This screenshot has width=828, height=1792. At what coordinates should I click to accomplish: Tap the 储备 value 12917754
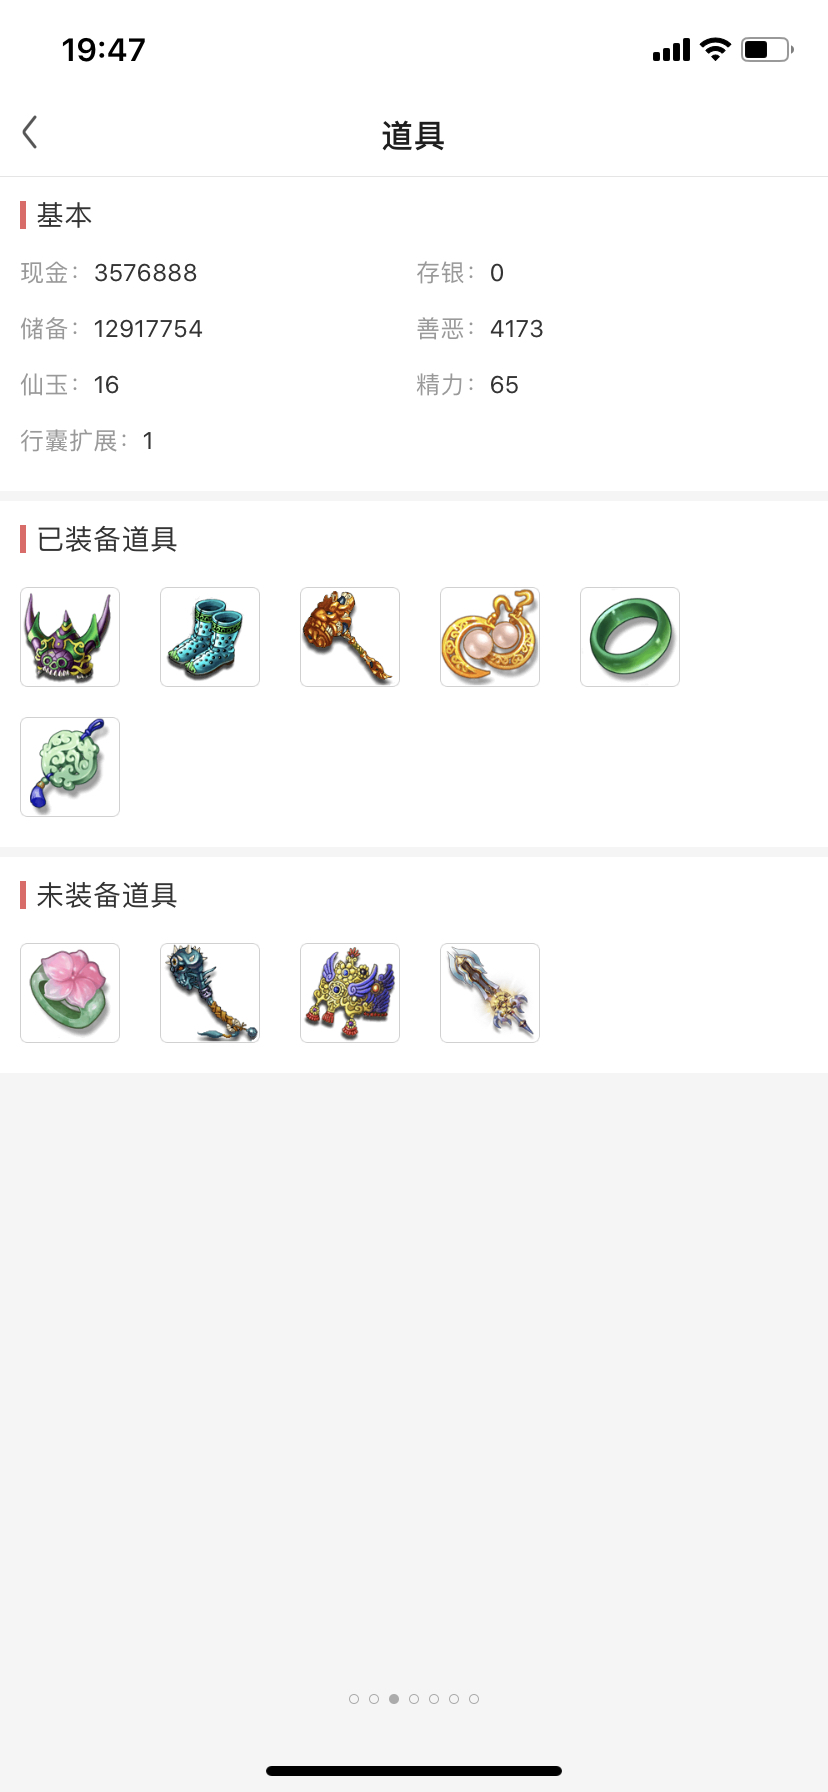point(148,329)
